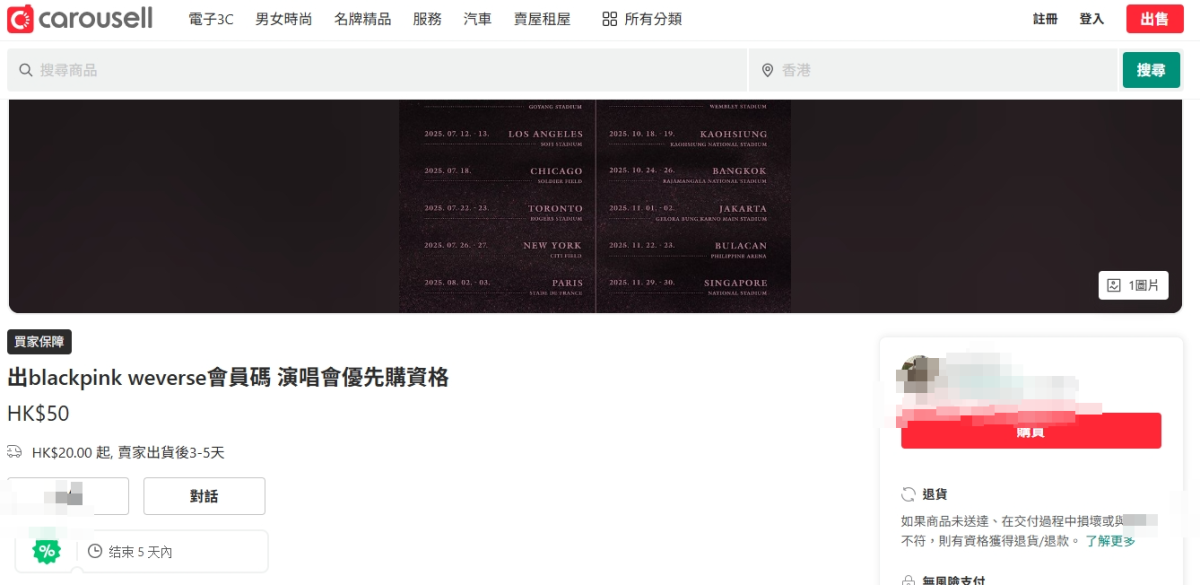Click the Carousell logo
This screenshot has width=1200, height=585.
coord(80,18)
